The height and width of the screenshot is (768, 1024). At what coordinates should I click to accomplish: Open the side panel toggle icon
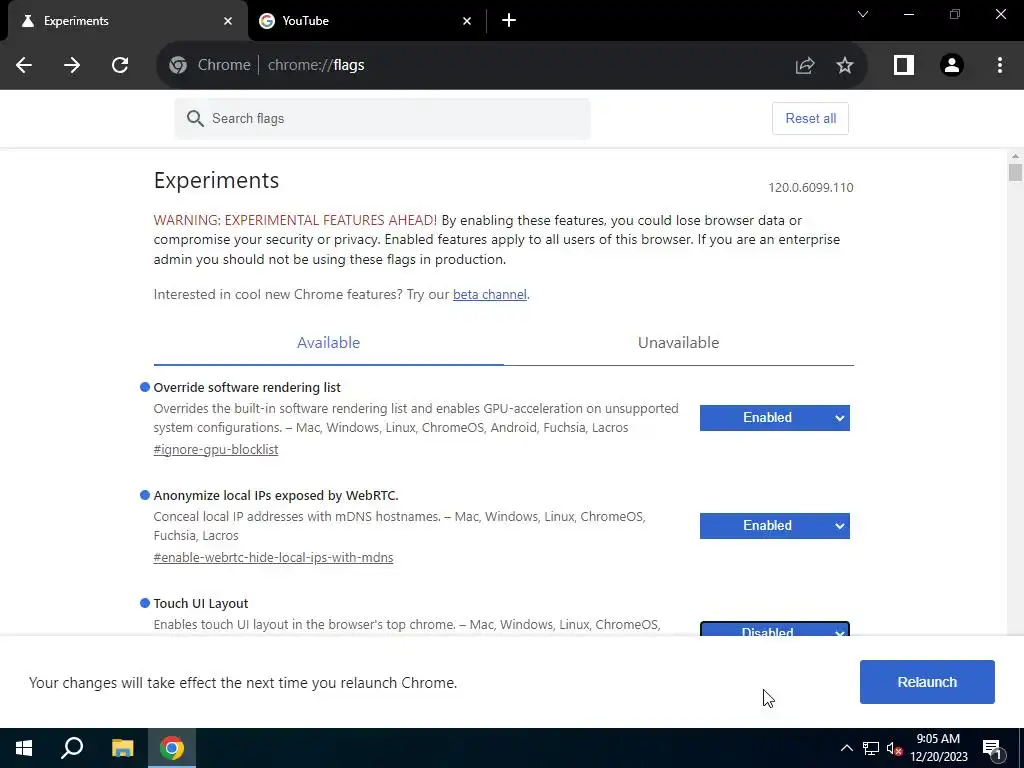(904, 65)
